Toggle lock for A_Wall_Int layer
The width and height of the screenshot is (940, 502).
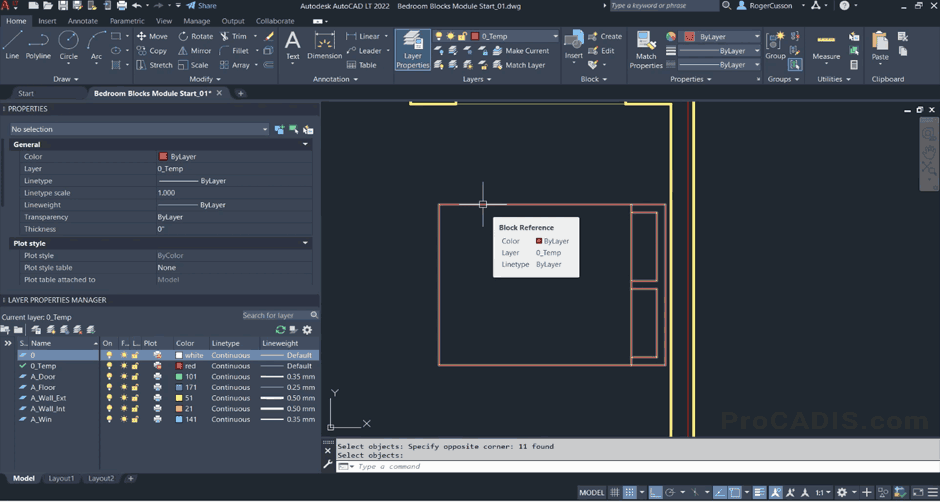tap(135, 409)
